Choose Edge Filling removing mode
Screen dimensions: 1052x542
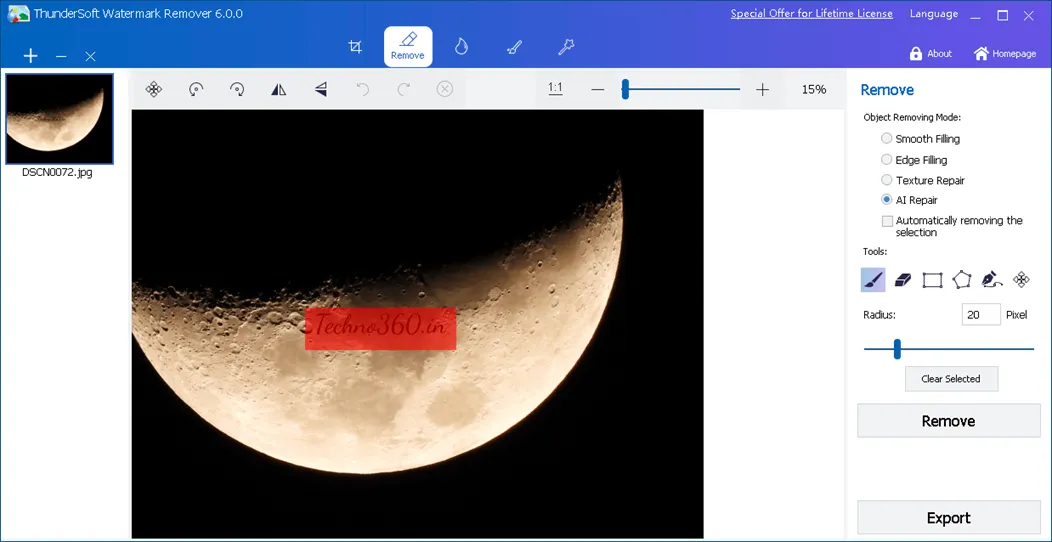[887, 160]
